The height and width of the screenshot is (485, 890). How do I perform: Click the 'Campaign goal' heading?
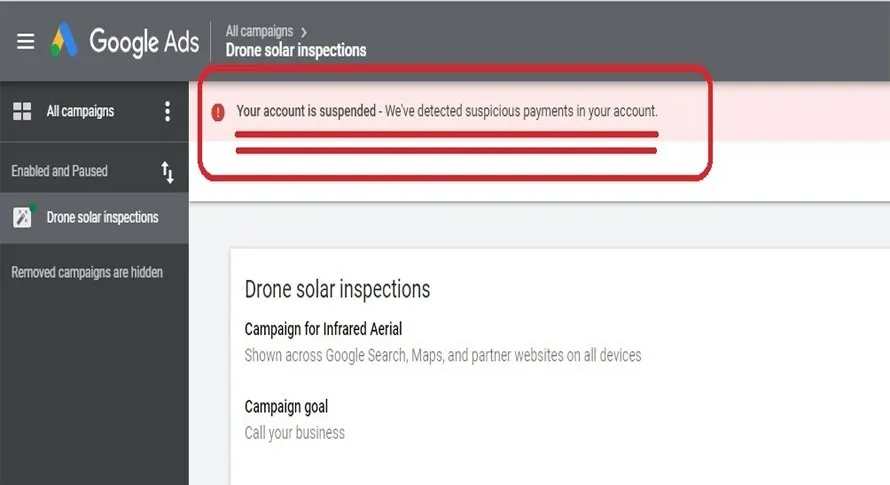286,407
